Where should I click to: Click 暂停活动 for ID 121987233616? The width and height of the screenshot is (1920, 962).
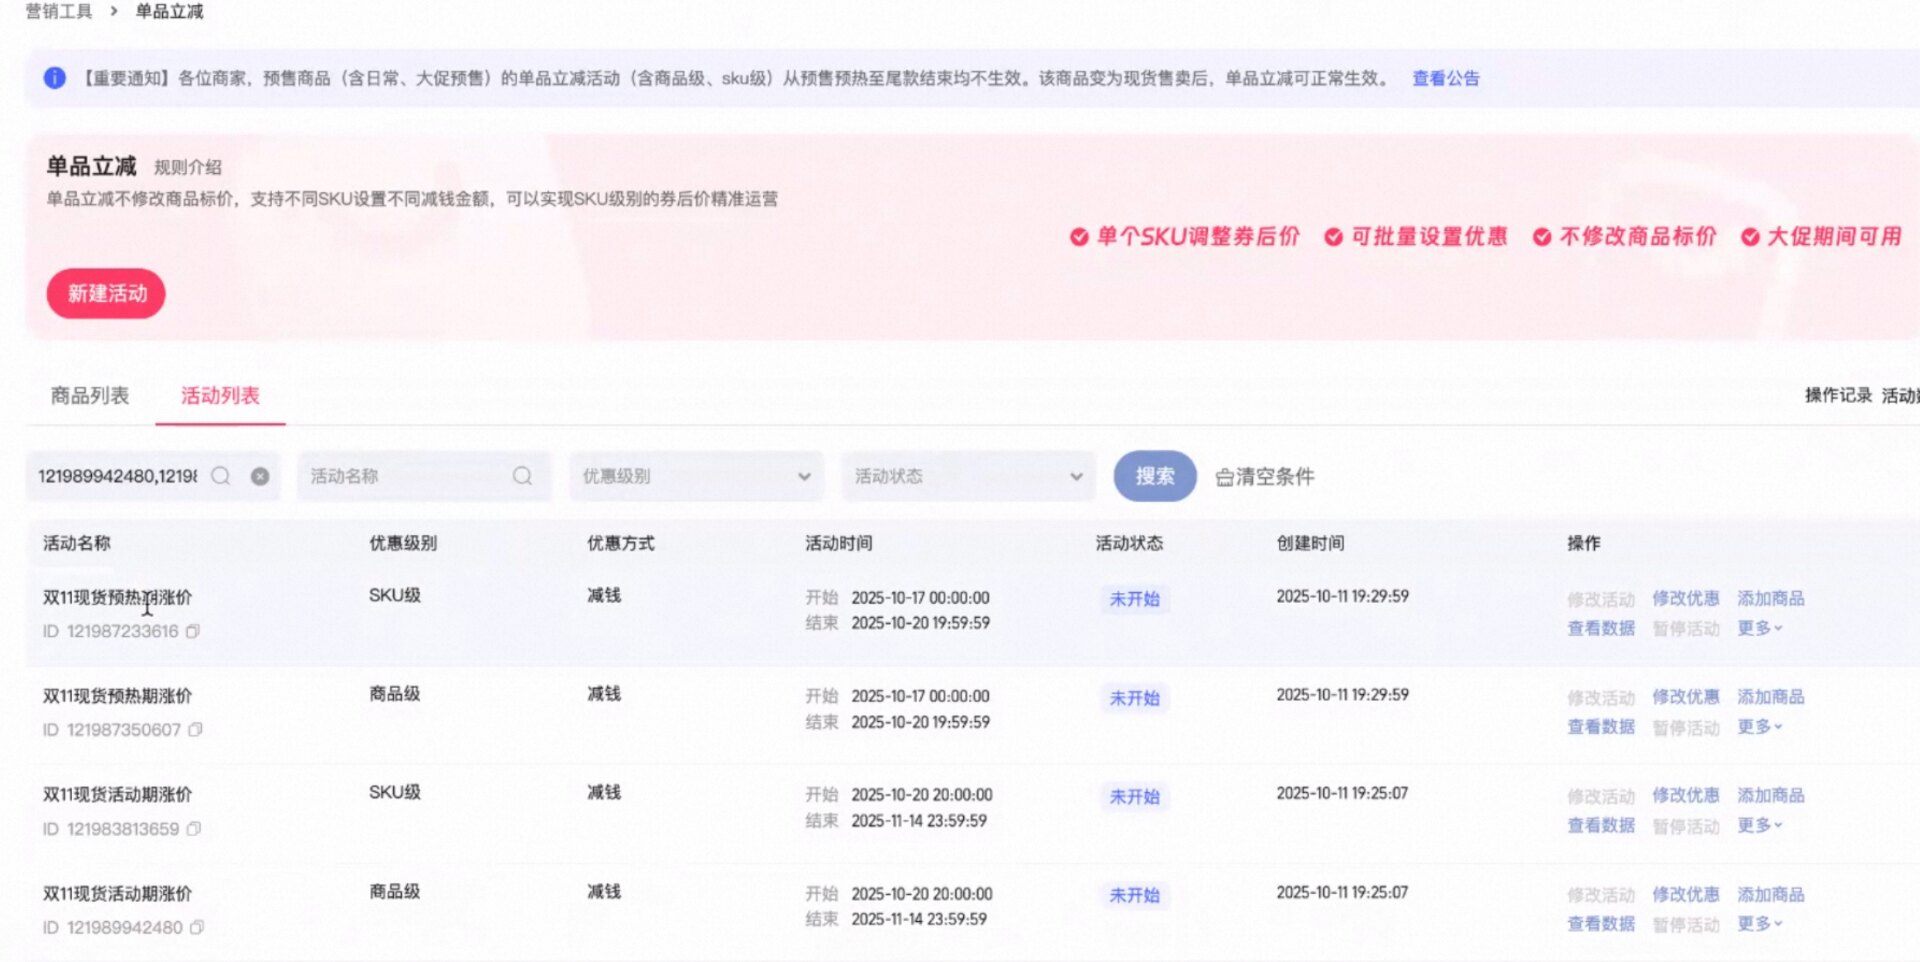coord(1686,628)
